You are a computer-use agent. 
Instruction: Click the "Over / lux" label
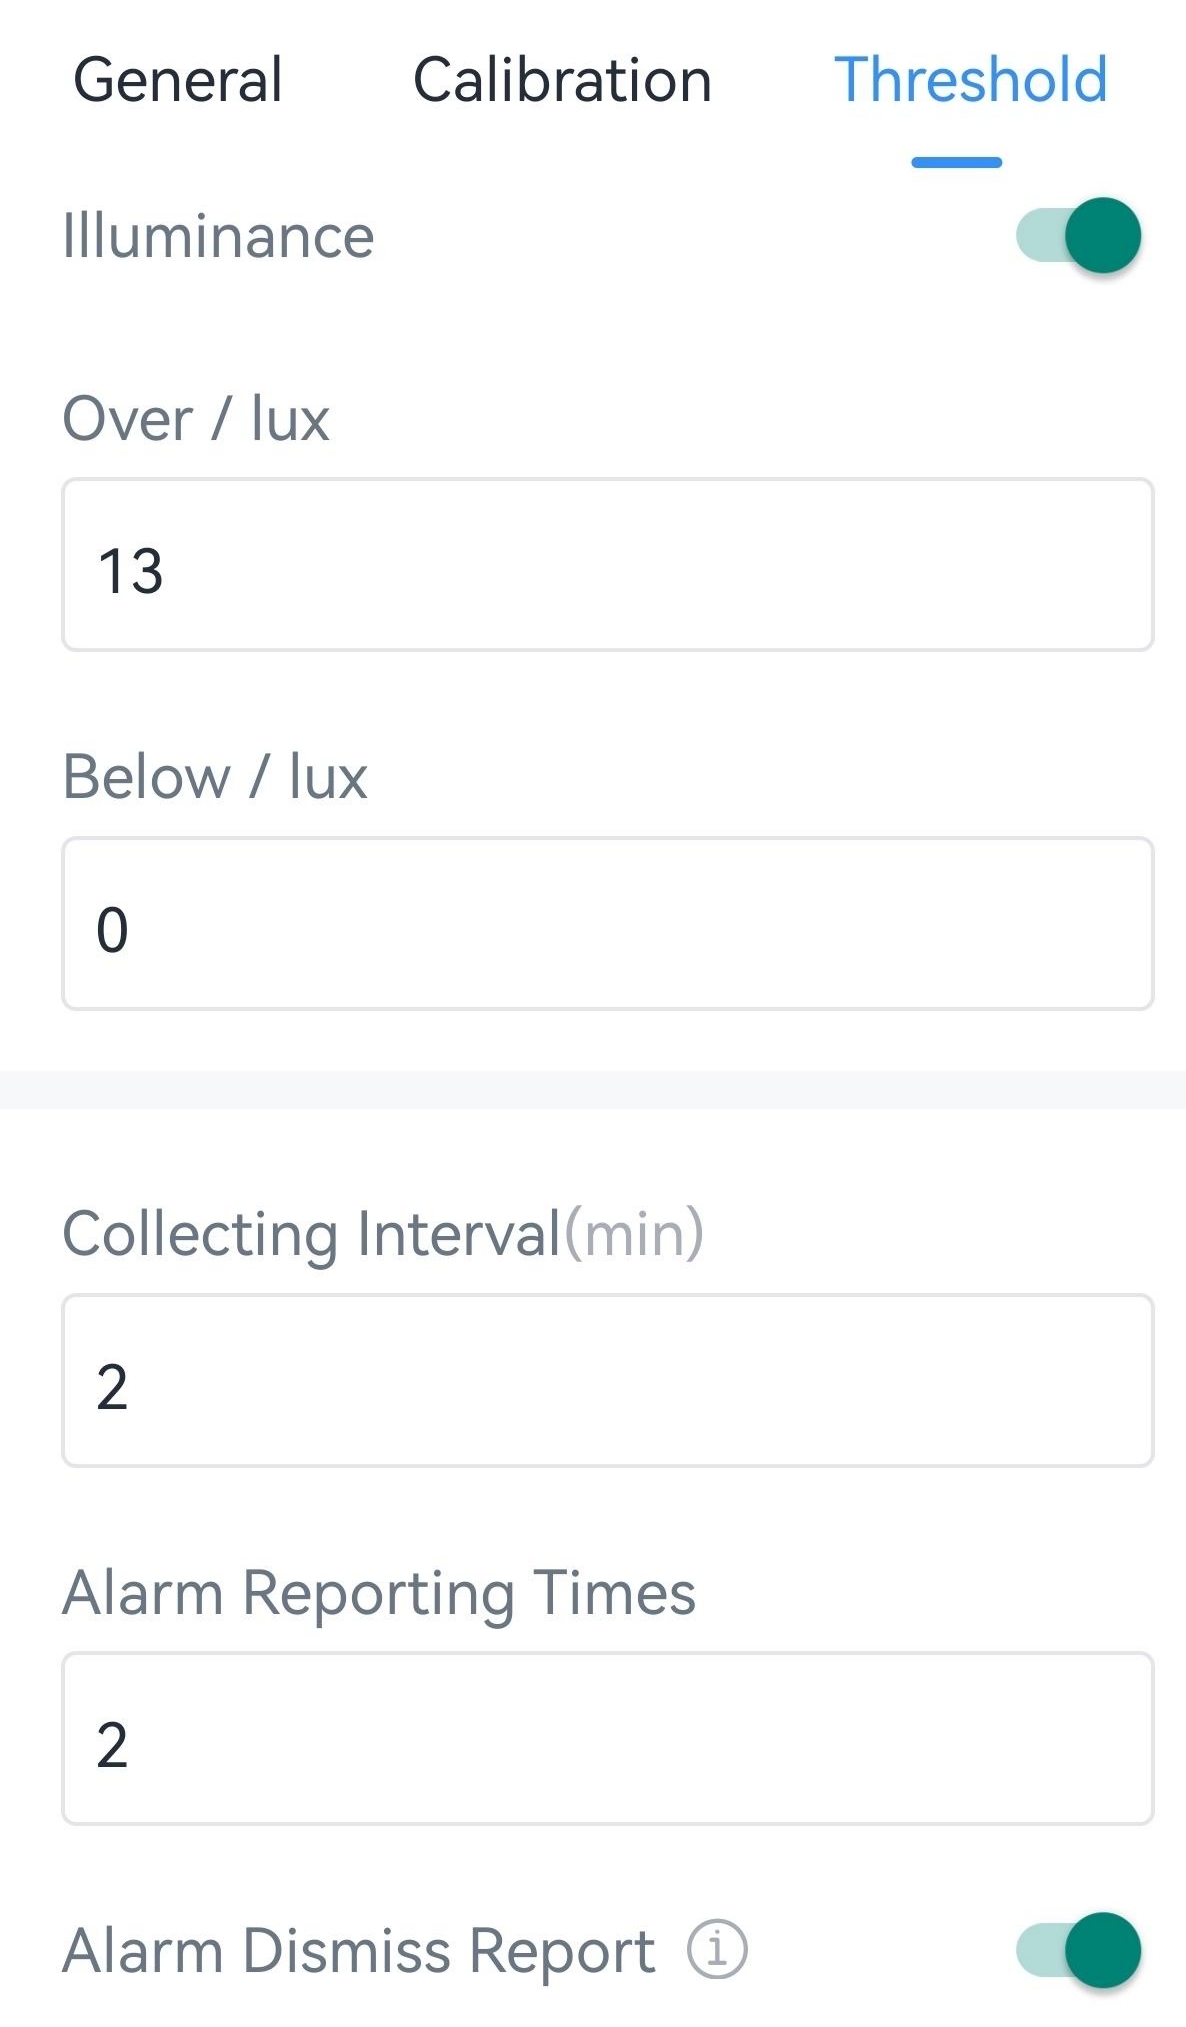[x=196, y=418]
